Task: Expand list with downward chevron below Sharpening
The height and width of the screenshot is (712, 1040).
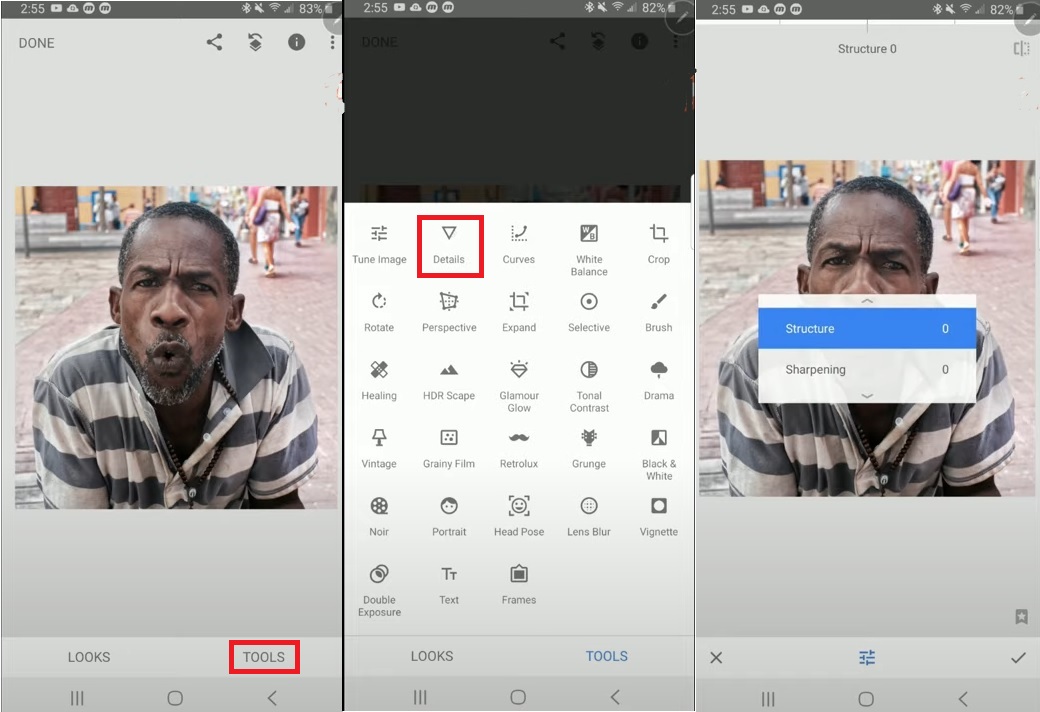Action: click(x=867, y=396)
